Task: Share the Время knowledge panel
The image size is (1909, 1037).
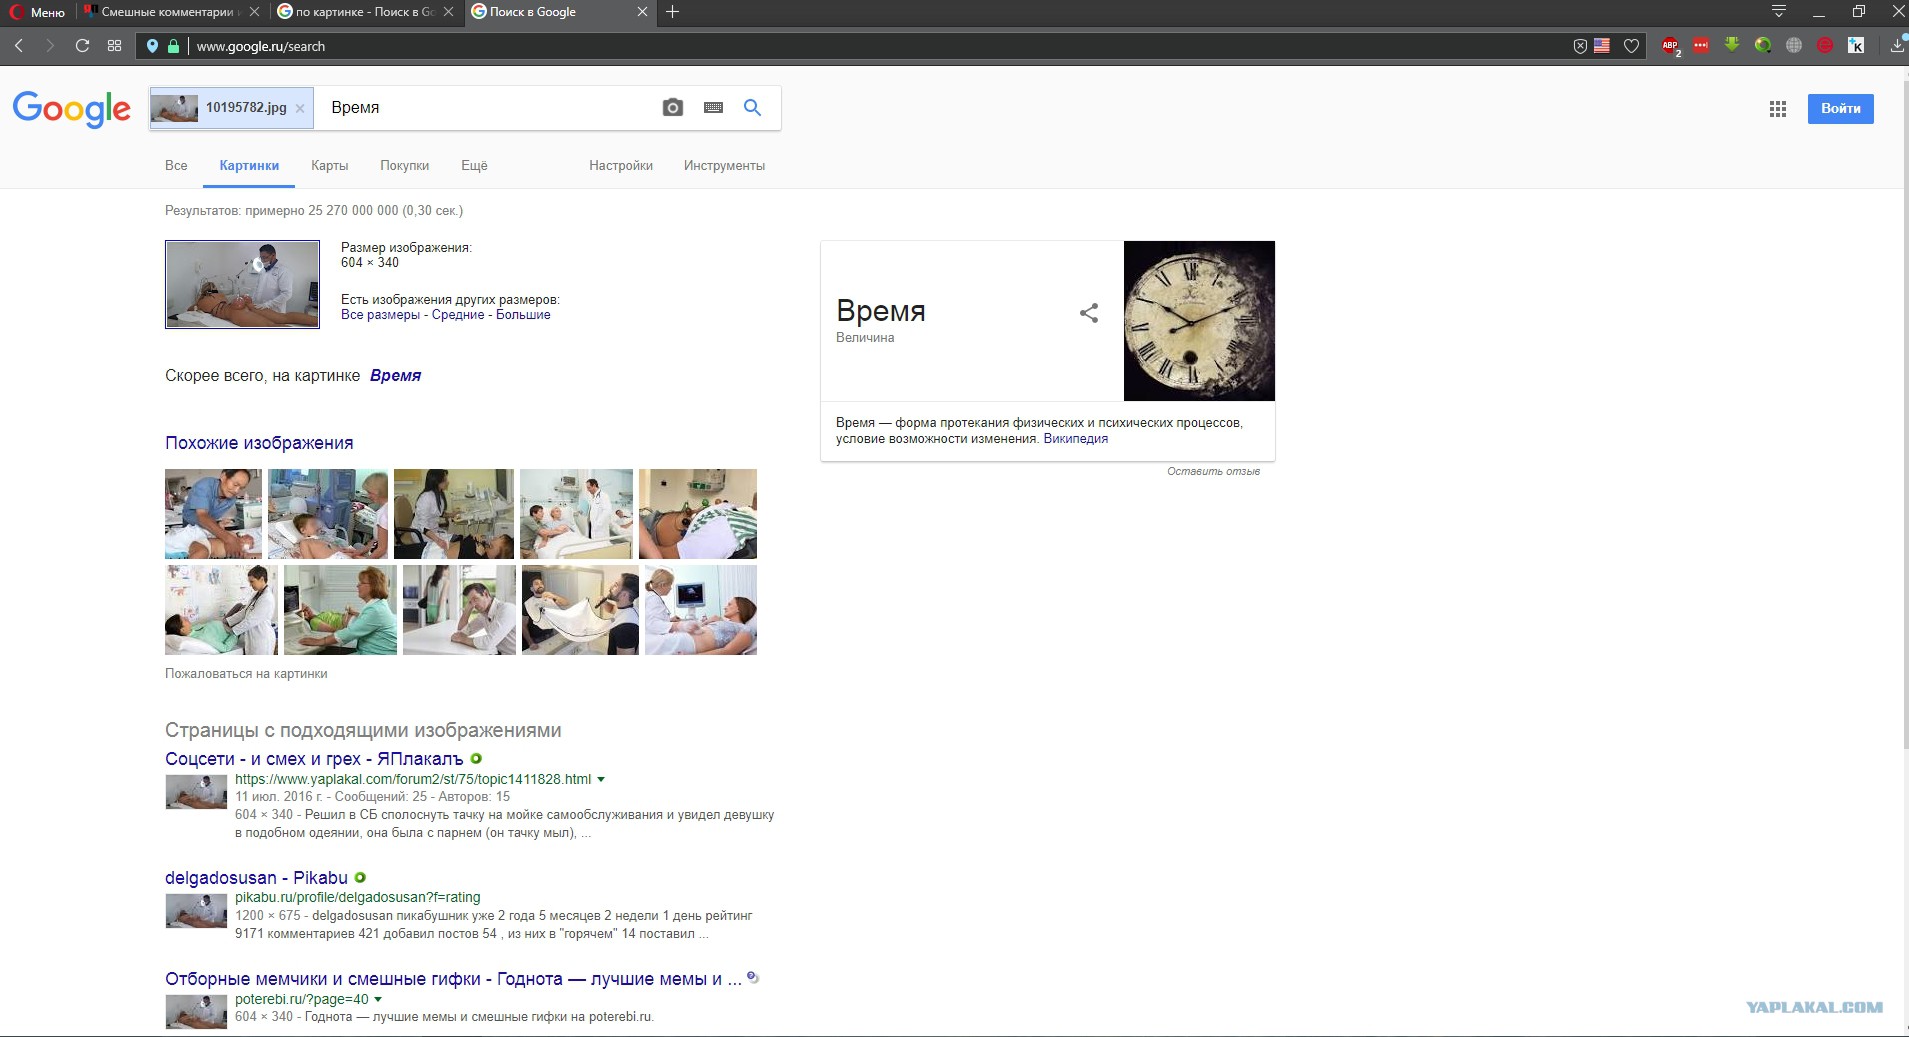Action: [x=1089, y=313]
